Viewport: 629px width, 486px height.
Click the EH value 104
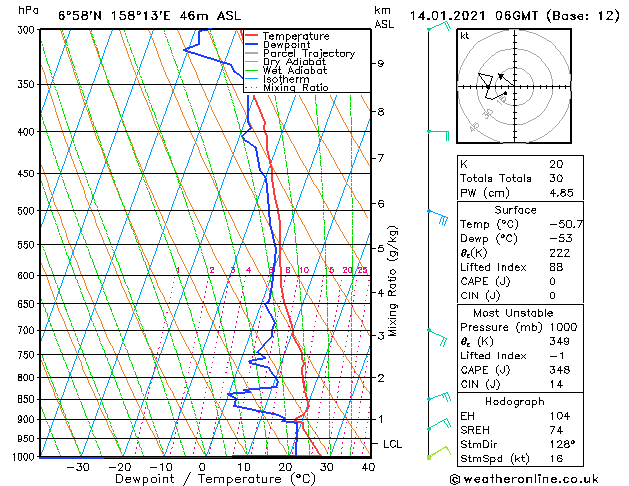coord(560,416)
